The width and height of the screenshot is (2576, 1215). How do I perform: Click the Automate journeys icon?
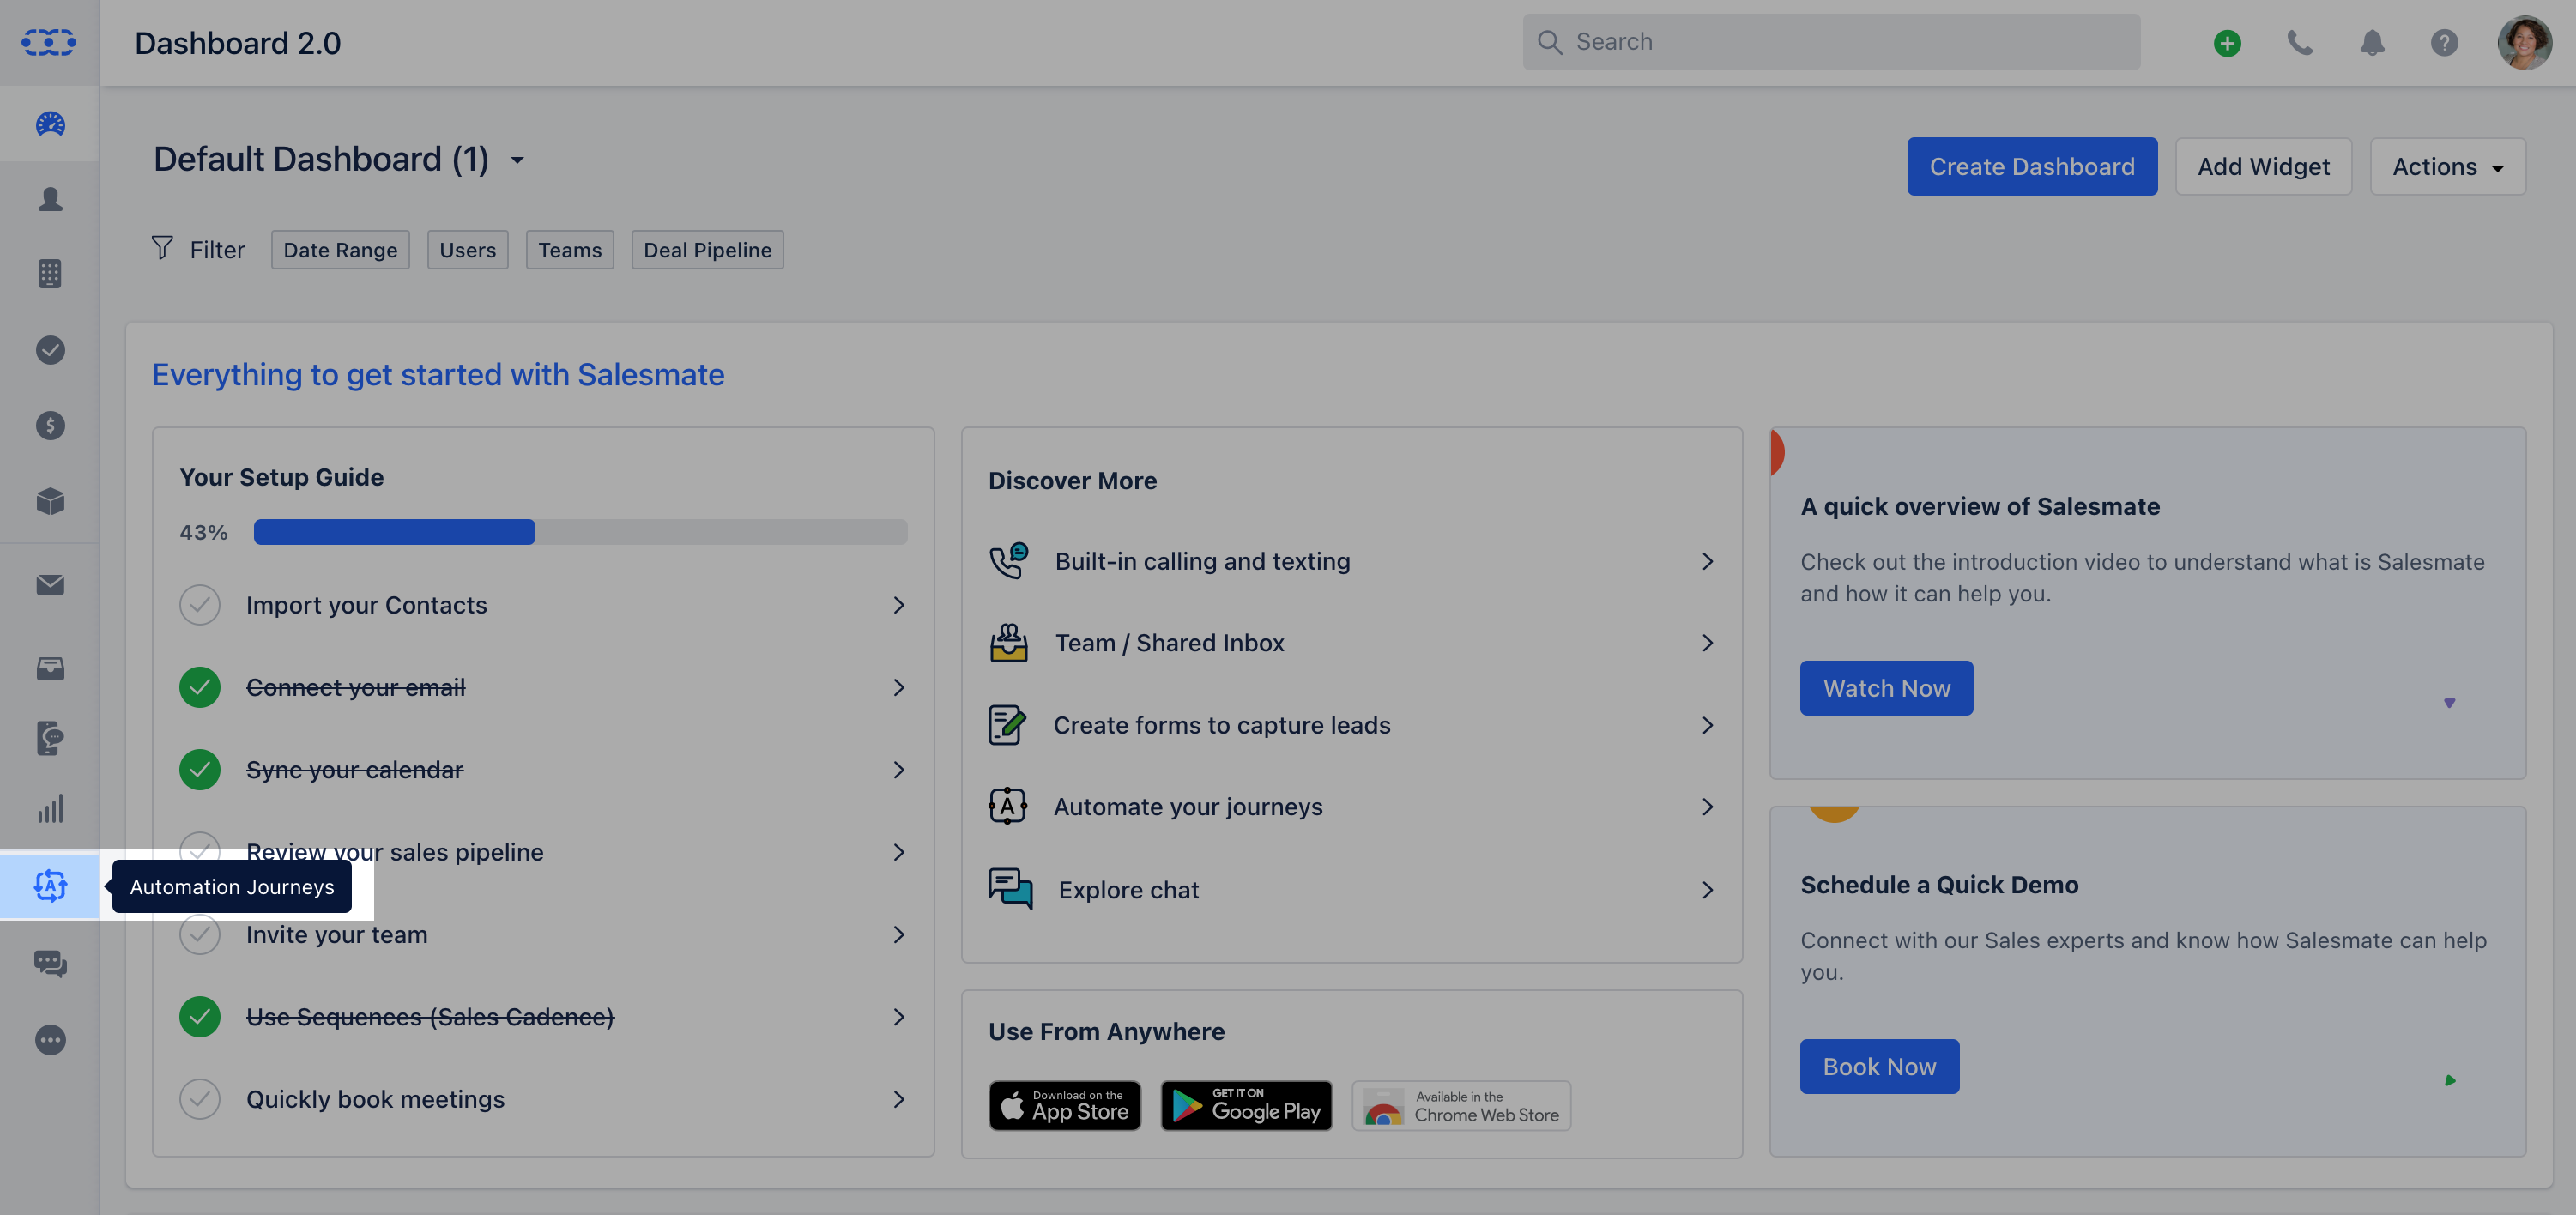[1008, 806]
